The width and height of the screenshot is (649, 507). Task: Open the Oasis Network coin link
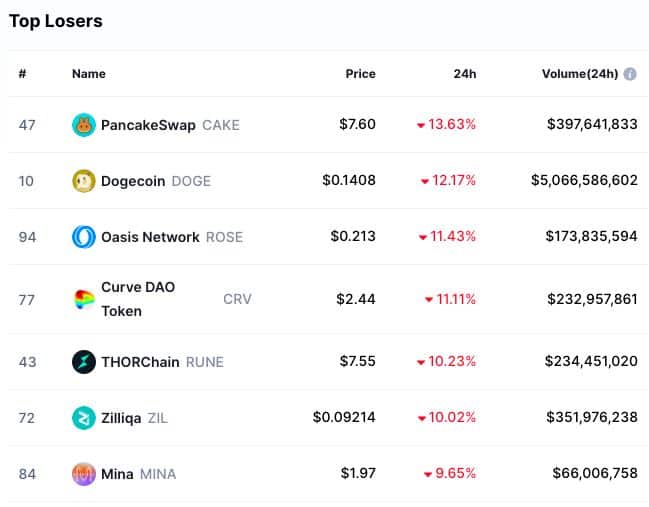tap(150, 237)
